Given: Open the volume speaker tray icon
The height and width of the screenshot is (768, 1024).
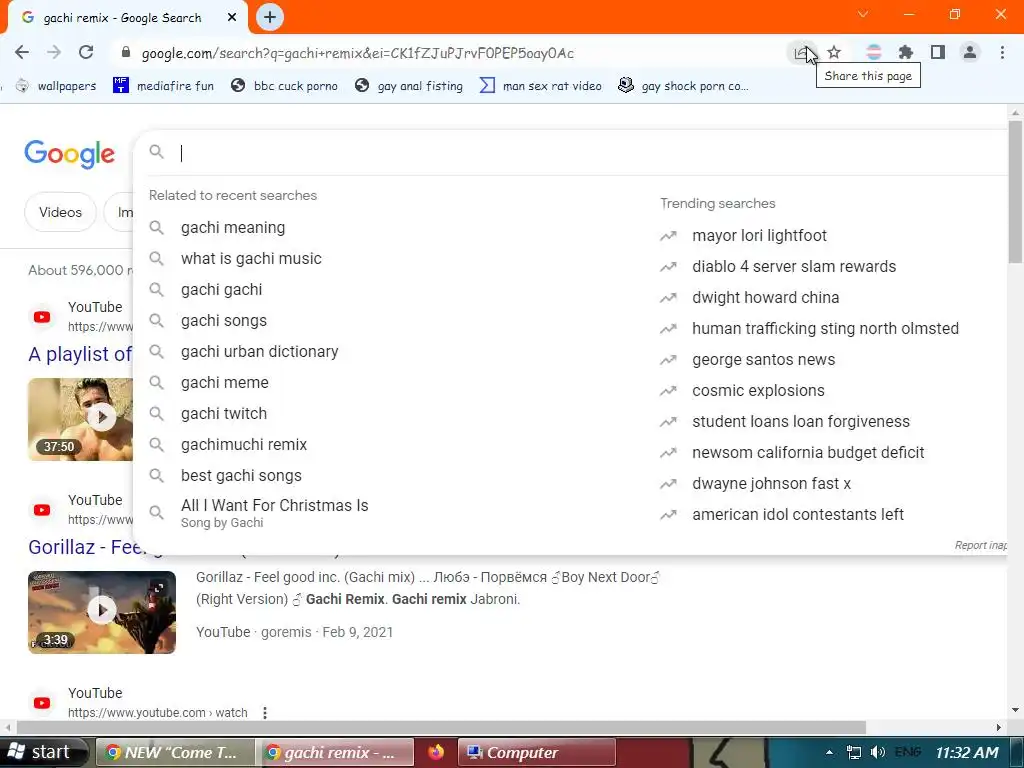Looking at the screenshot, I should 878,752.
